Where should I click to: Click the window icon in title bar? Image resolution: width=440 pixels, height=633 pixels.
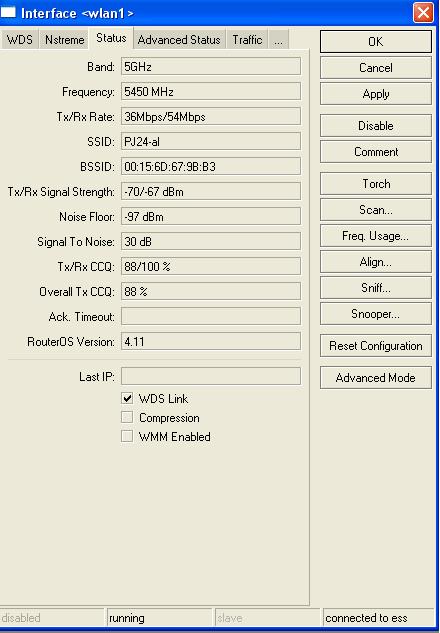(8, 13)
